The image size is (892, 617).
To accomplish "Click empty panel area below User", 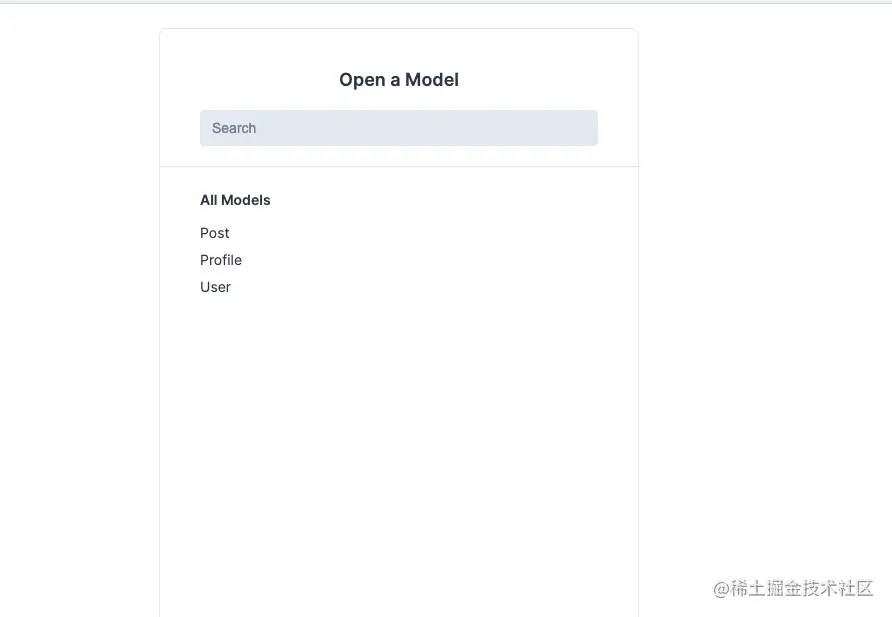I will pos(399,444).
